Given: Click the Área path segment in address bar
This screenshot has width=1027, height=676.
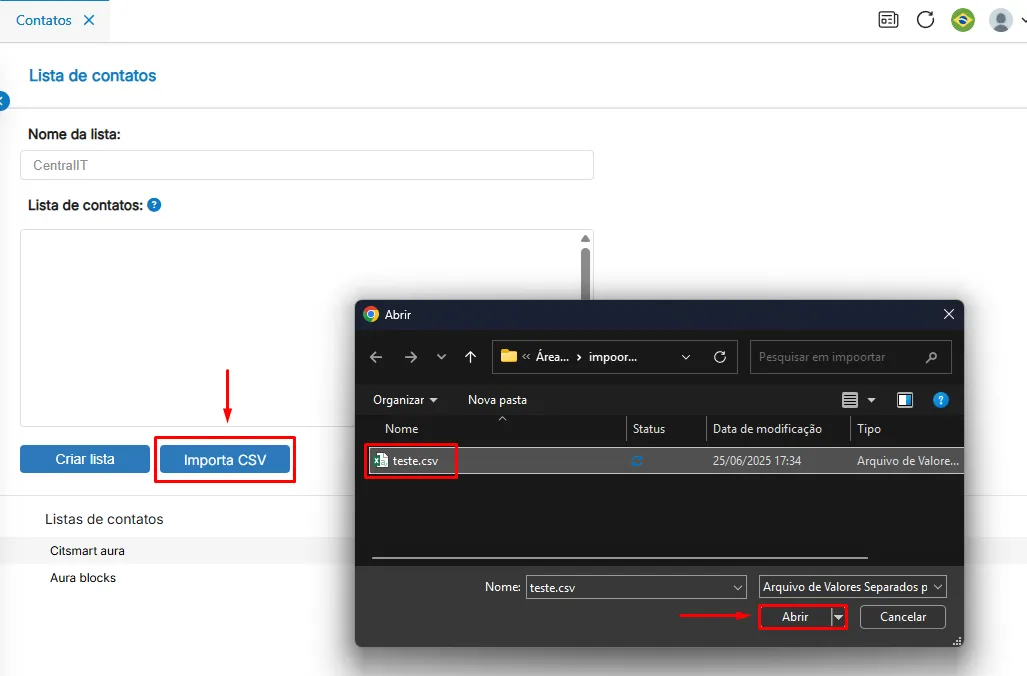Looking at the screenshot, I should 552,357.
